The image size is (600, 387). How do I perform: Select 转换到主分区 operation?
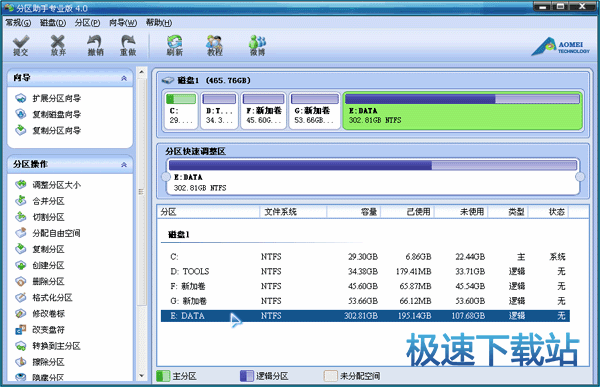click(x=48, y=346)
